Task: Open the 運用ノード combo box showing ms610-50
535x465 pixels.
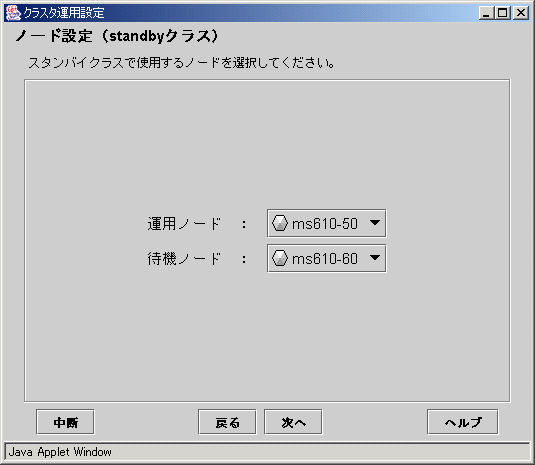Action: point(327,223)
